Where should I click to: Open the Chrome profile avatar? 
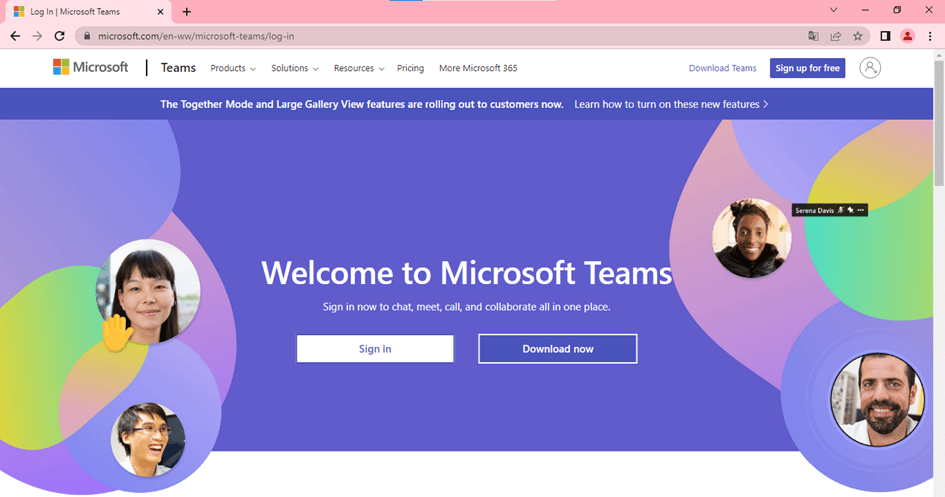pyautogui.click(x=908, y=36)
